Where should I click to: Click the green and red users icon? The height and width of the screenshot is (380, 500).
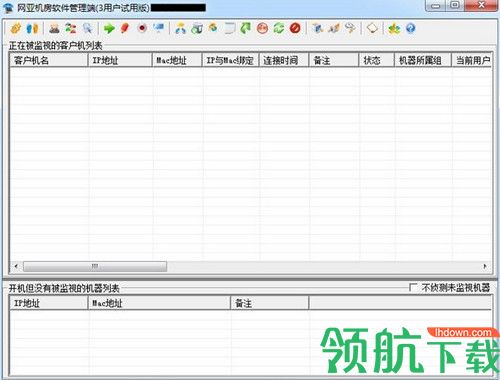[x=71, y=28]
